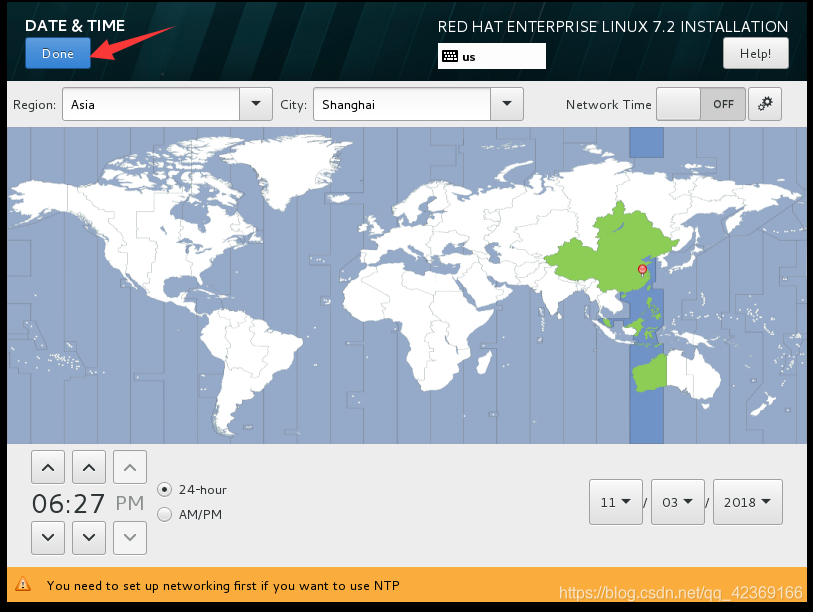This screenshot has width=813, height=612.
Task: Decrease the minutes with down arrow
Action: 89,538
